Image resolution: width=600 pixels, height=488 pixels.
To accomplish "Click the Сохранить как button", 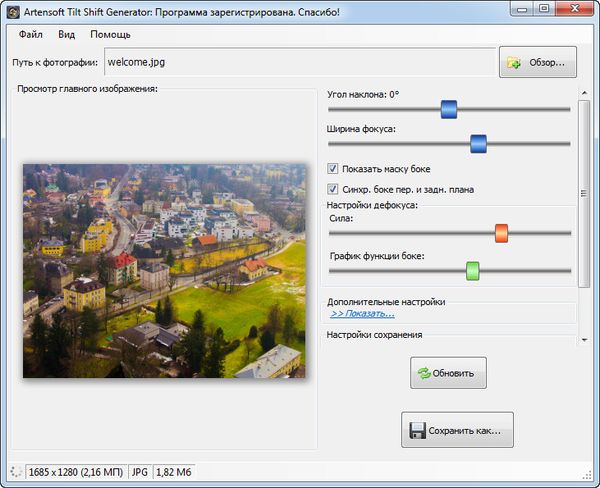I will point(457,432).
